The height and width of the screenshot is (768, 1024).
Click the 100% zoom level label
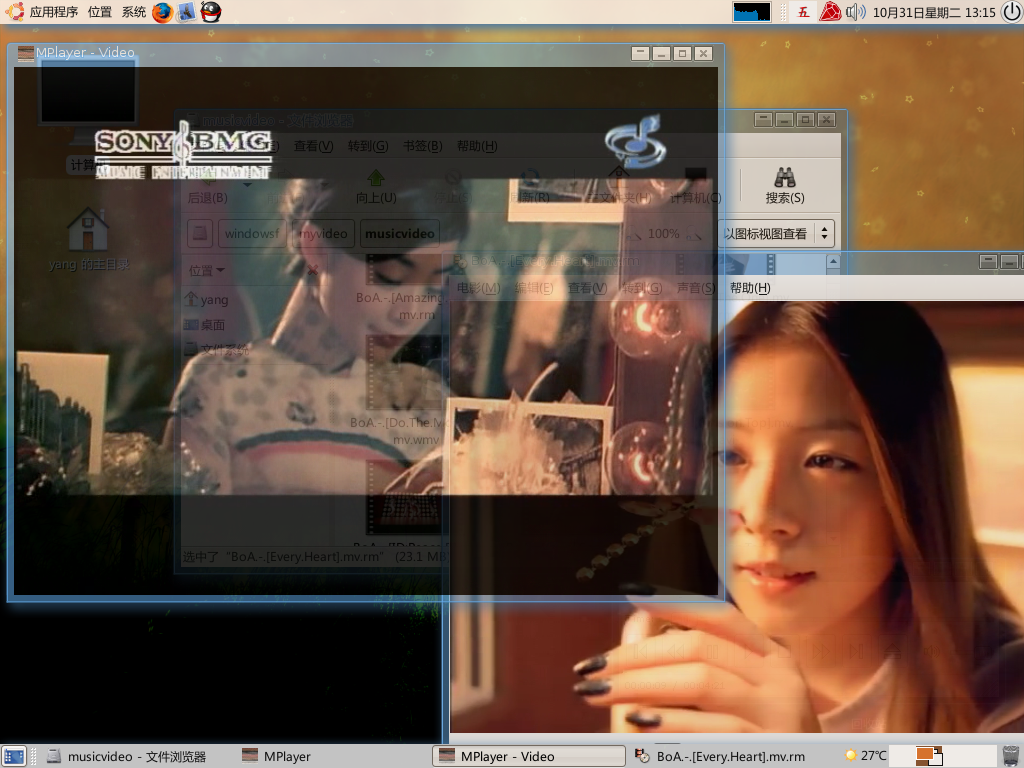click(x=664, y=234)
